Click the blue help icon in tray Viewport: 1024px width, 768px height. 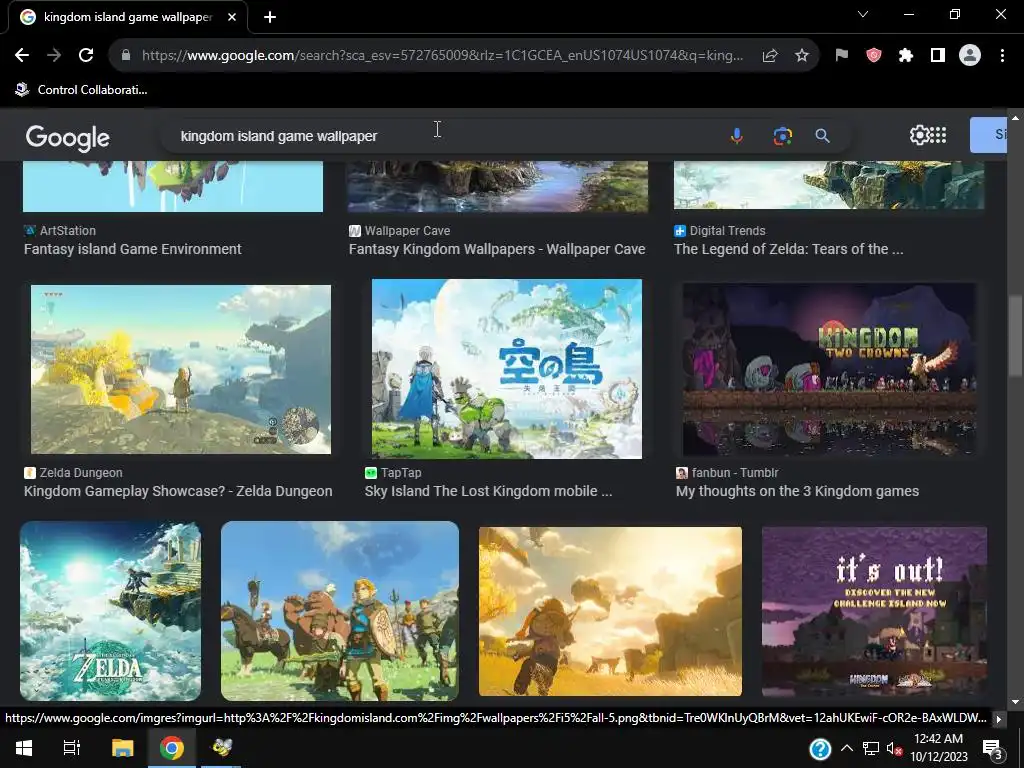(820, 748)
